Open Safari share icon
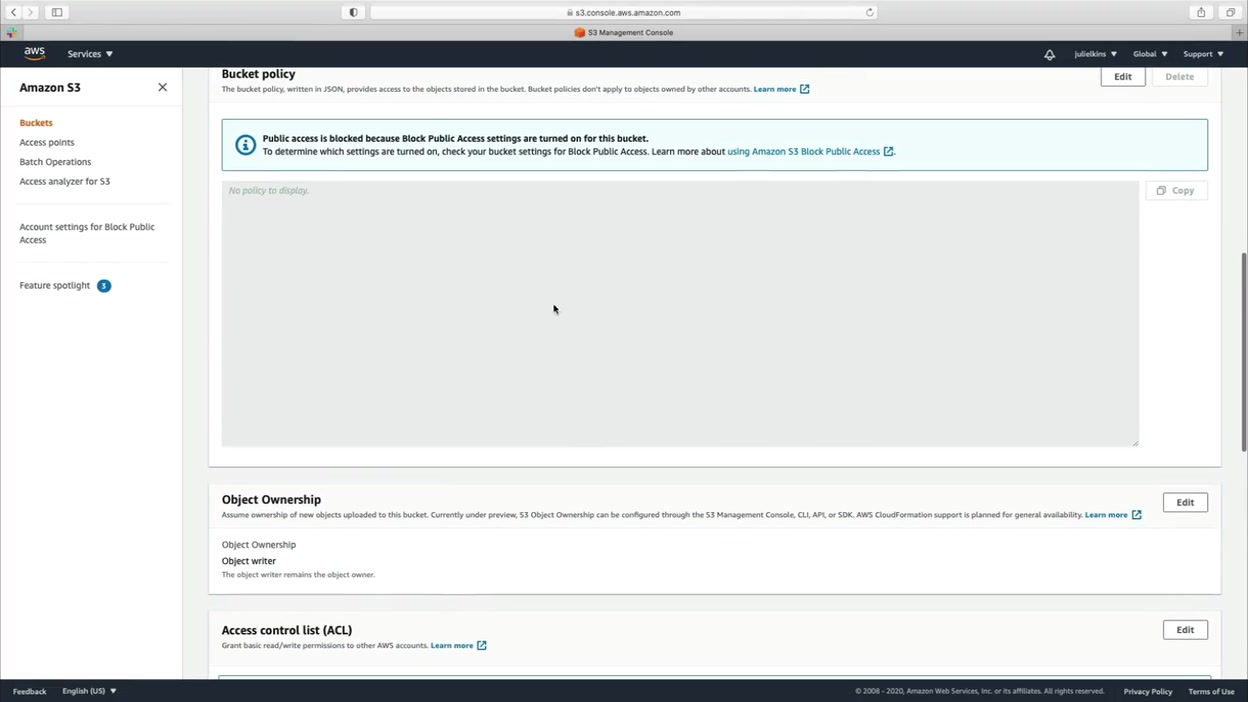 [x=1201, y=12]
